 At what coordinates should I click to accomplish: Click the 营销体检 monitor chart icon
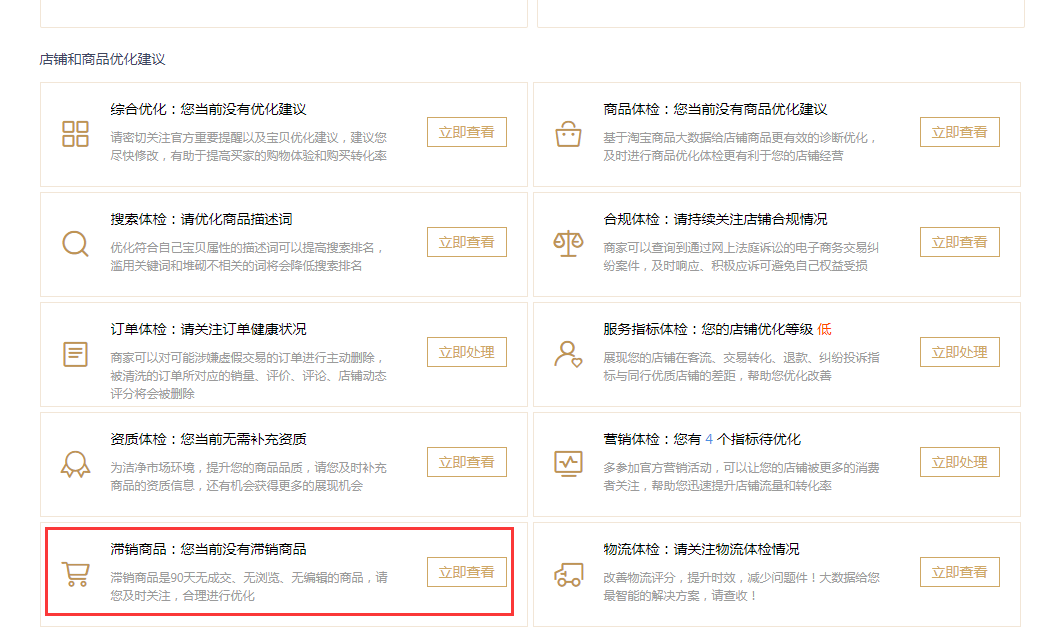(568, 464)
